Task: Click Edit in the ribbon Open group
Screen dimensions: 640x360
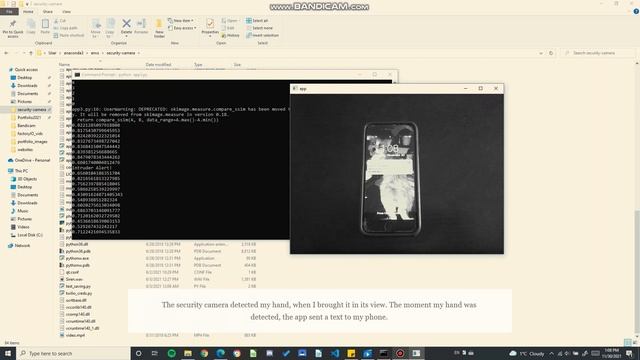Action: pos(228,28)
